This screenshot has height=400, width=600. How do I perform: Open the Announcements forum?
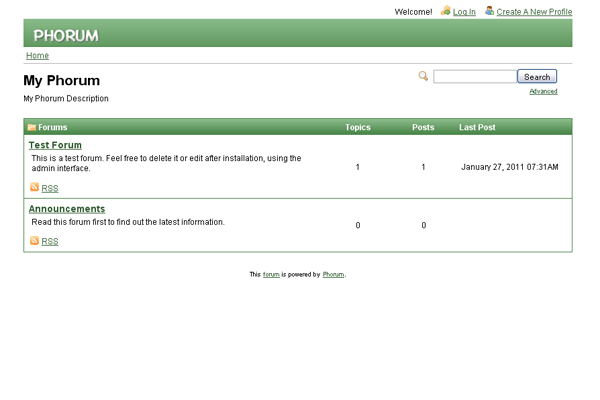pyautogui.click(x=66, y=209)
